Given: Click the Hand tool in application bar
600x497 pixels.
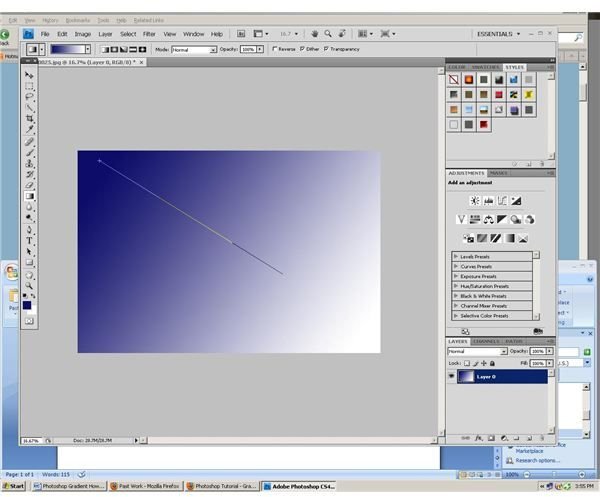Looking at the screenshot, I should 315,34.
